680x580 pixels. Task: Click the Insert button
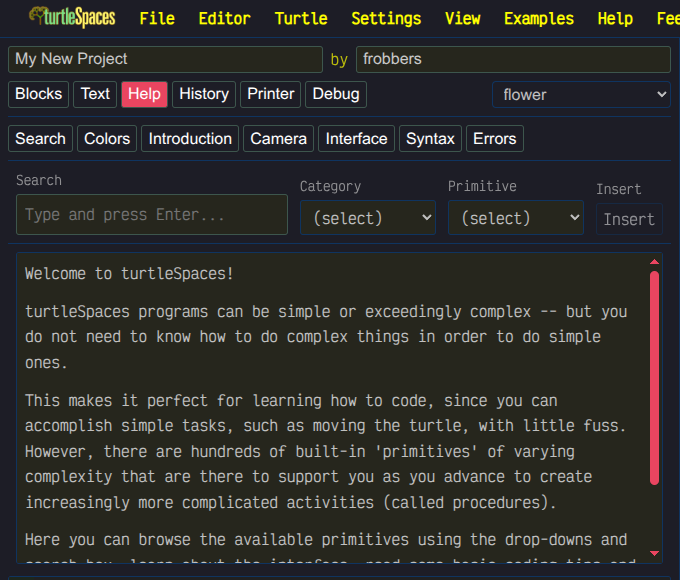(x=629, y=219)
